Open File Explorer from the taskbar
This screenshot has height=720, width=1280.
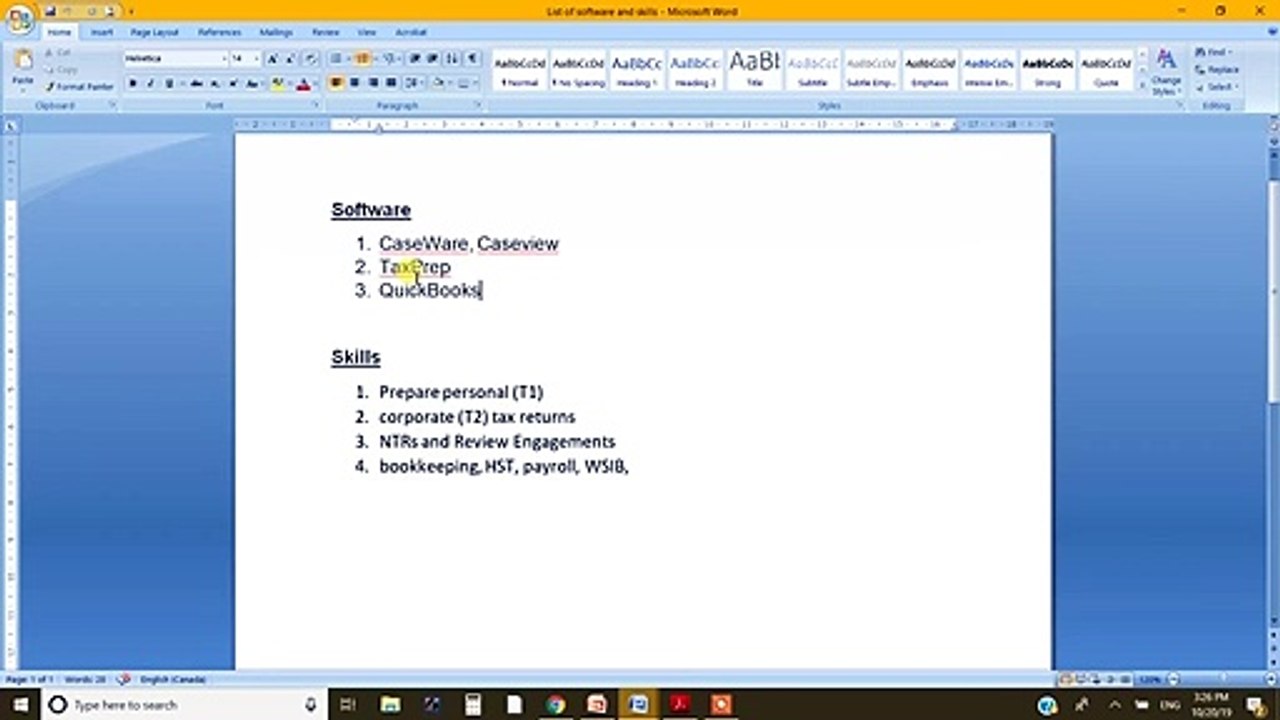click(390, 705)
